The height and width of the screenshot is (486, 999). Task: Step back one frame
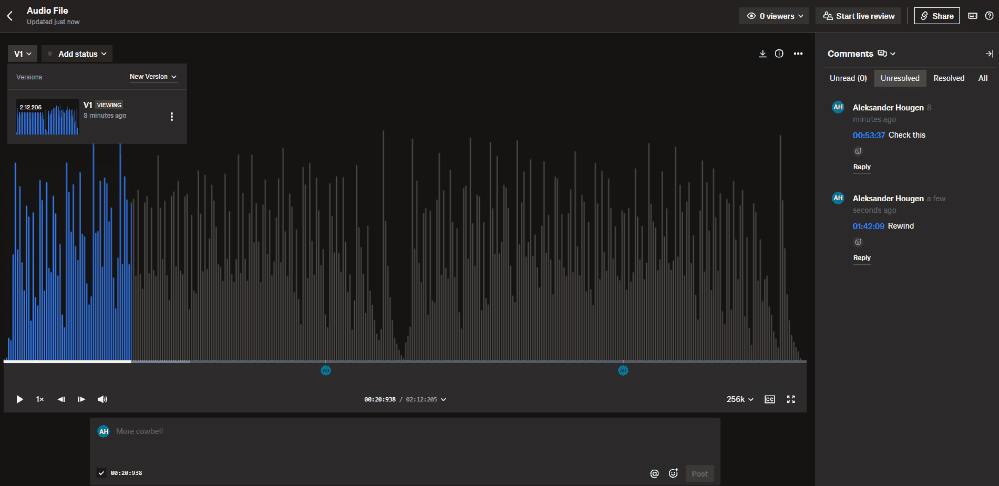click(x=61, y=399)
